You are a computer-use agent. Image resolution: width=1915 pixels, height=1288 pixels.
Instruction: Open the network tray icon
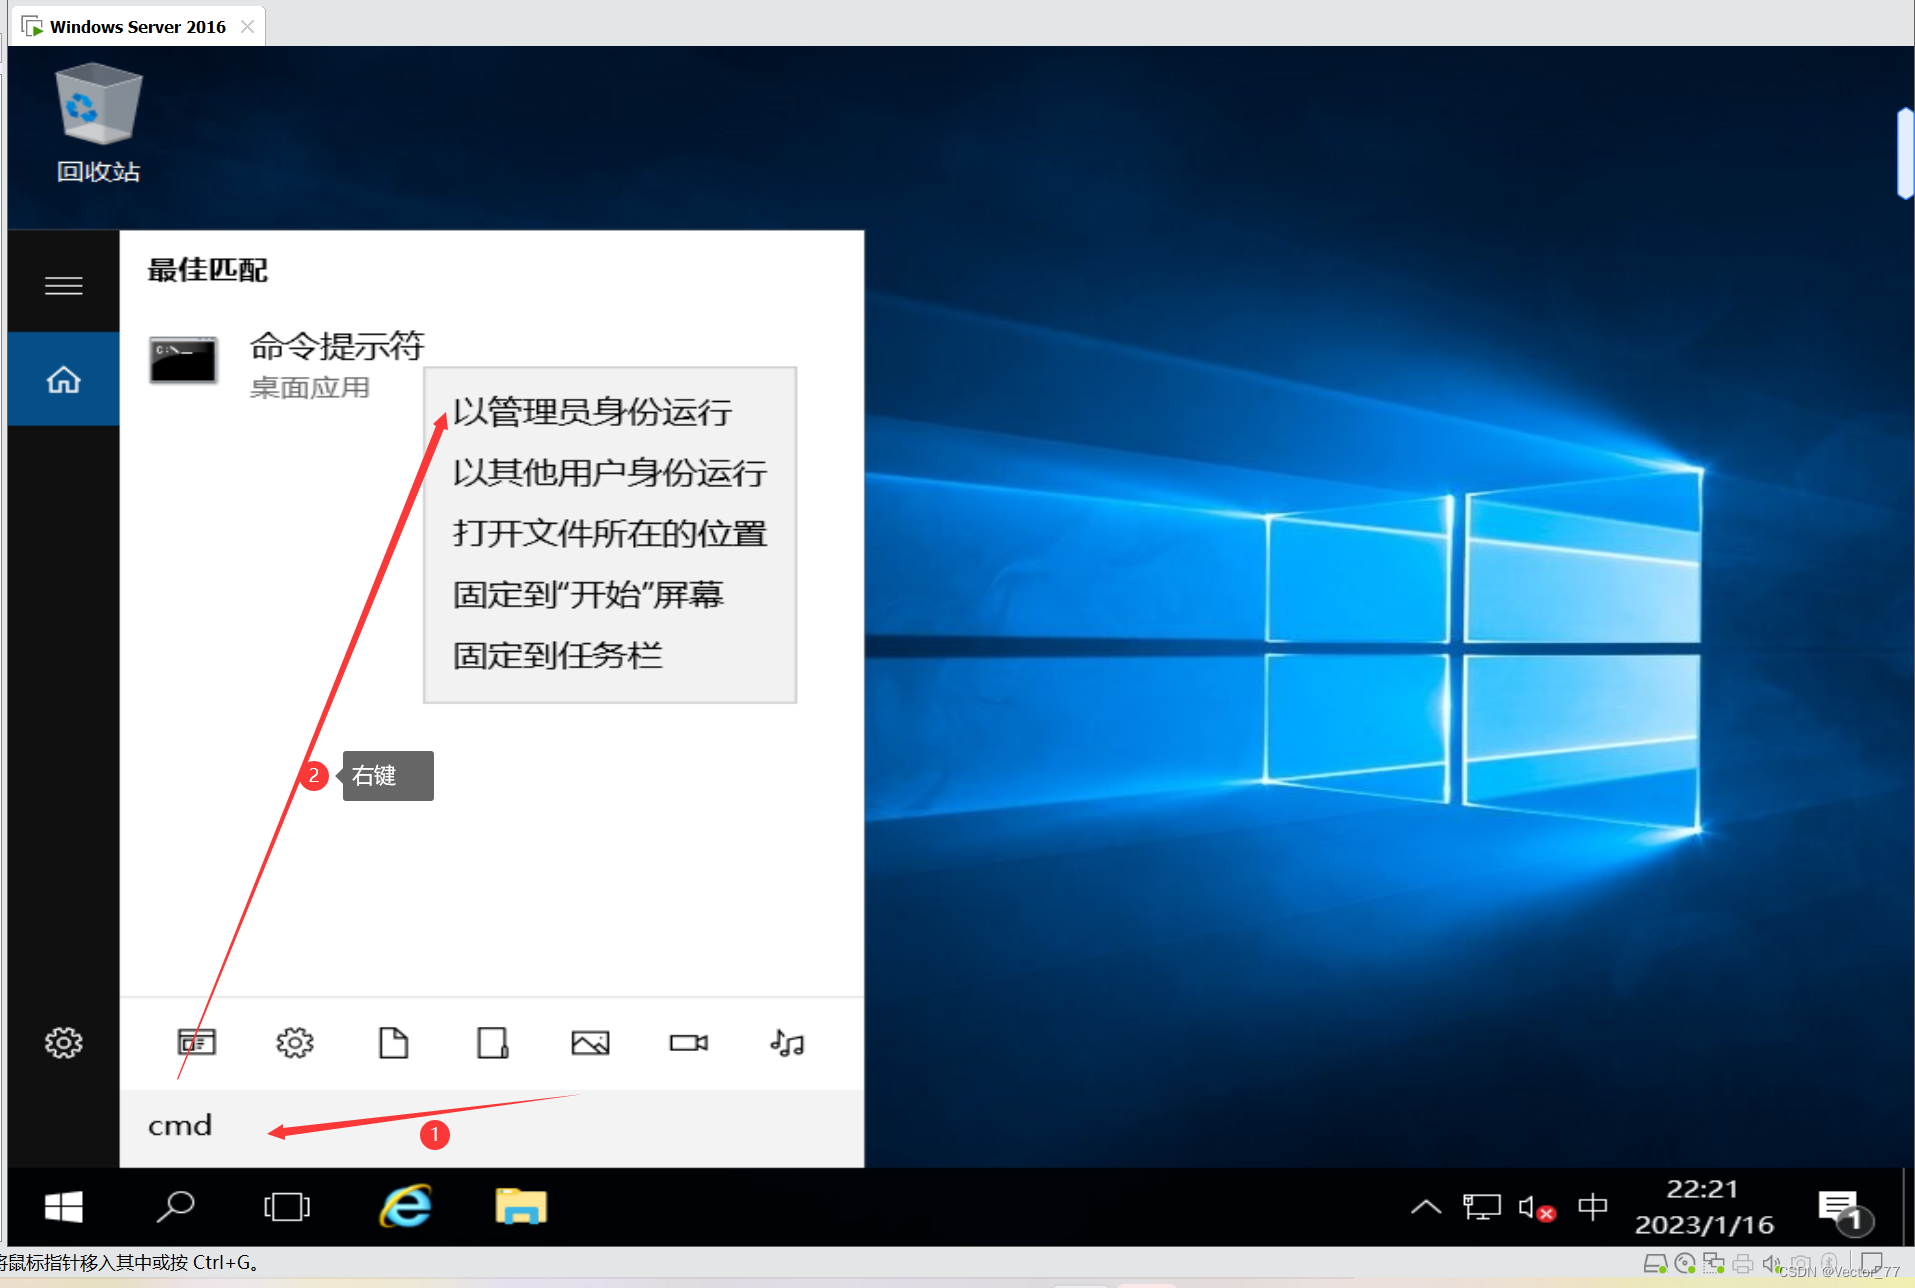tap(1482, 1207)
